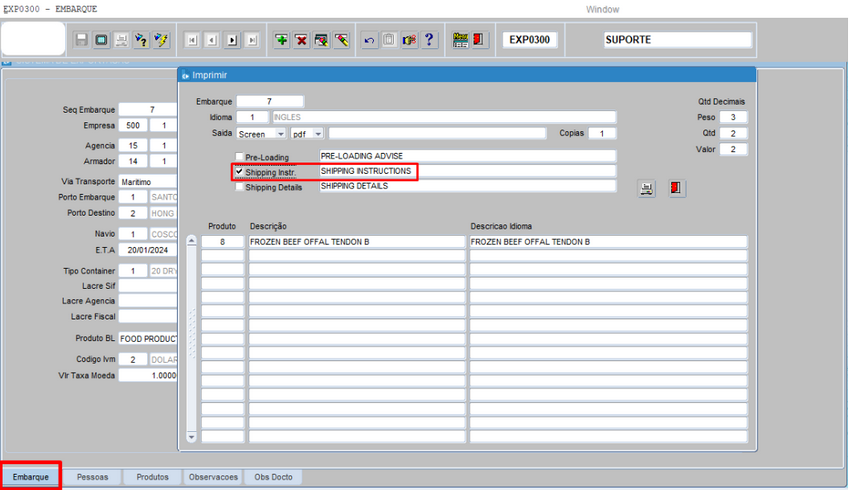
Task: Open the pdf format dropdown
Action: click(318, 134)
